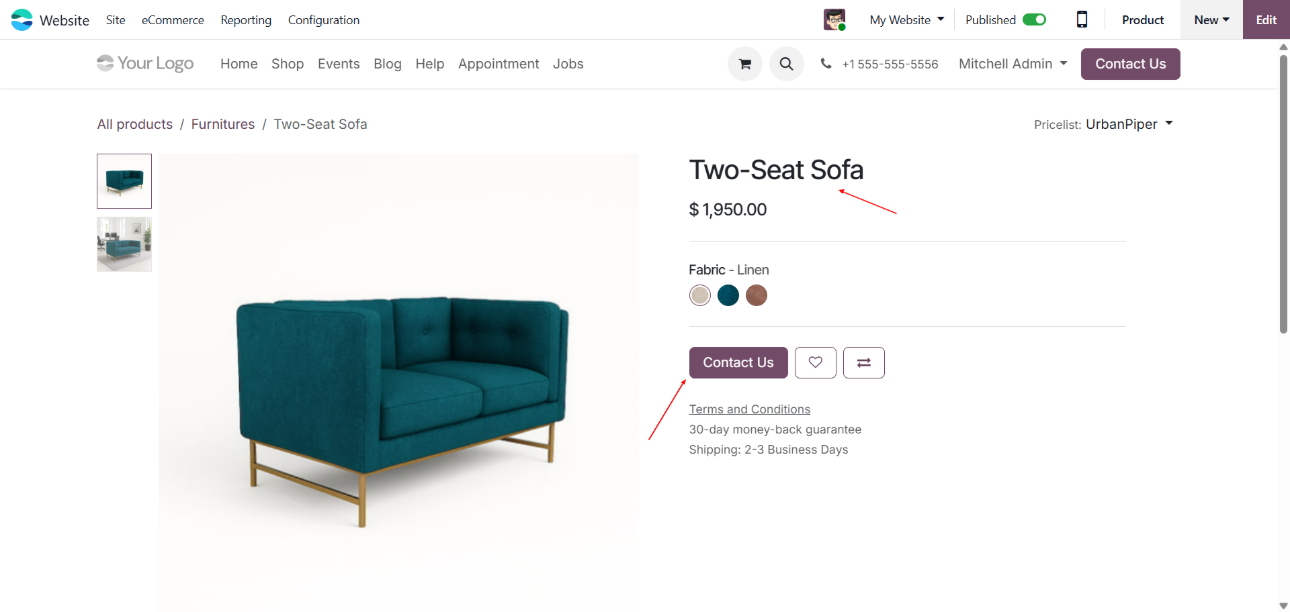Open the shopping cart icon
The height and width of the screenshot is (612, 1290).
coord(745,64)
